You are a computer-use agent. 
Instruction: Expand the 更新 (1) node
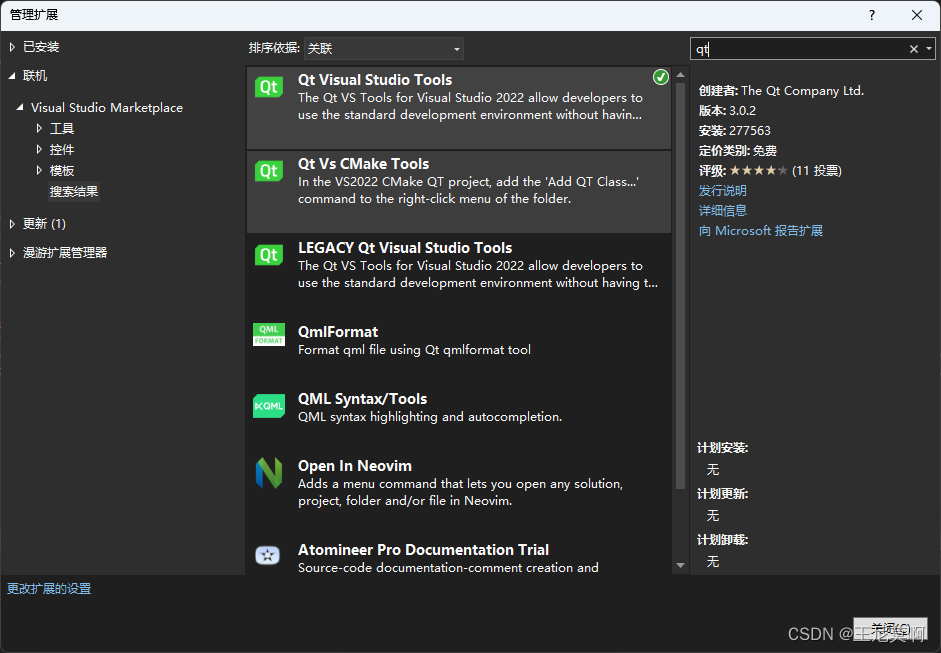point(12,224)
